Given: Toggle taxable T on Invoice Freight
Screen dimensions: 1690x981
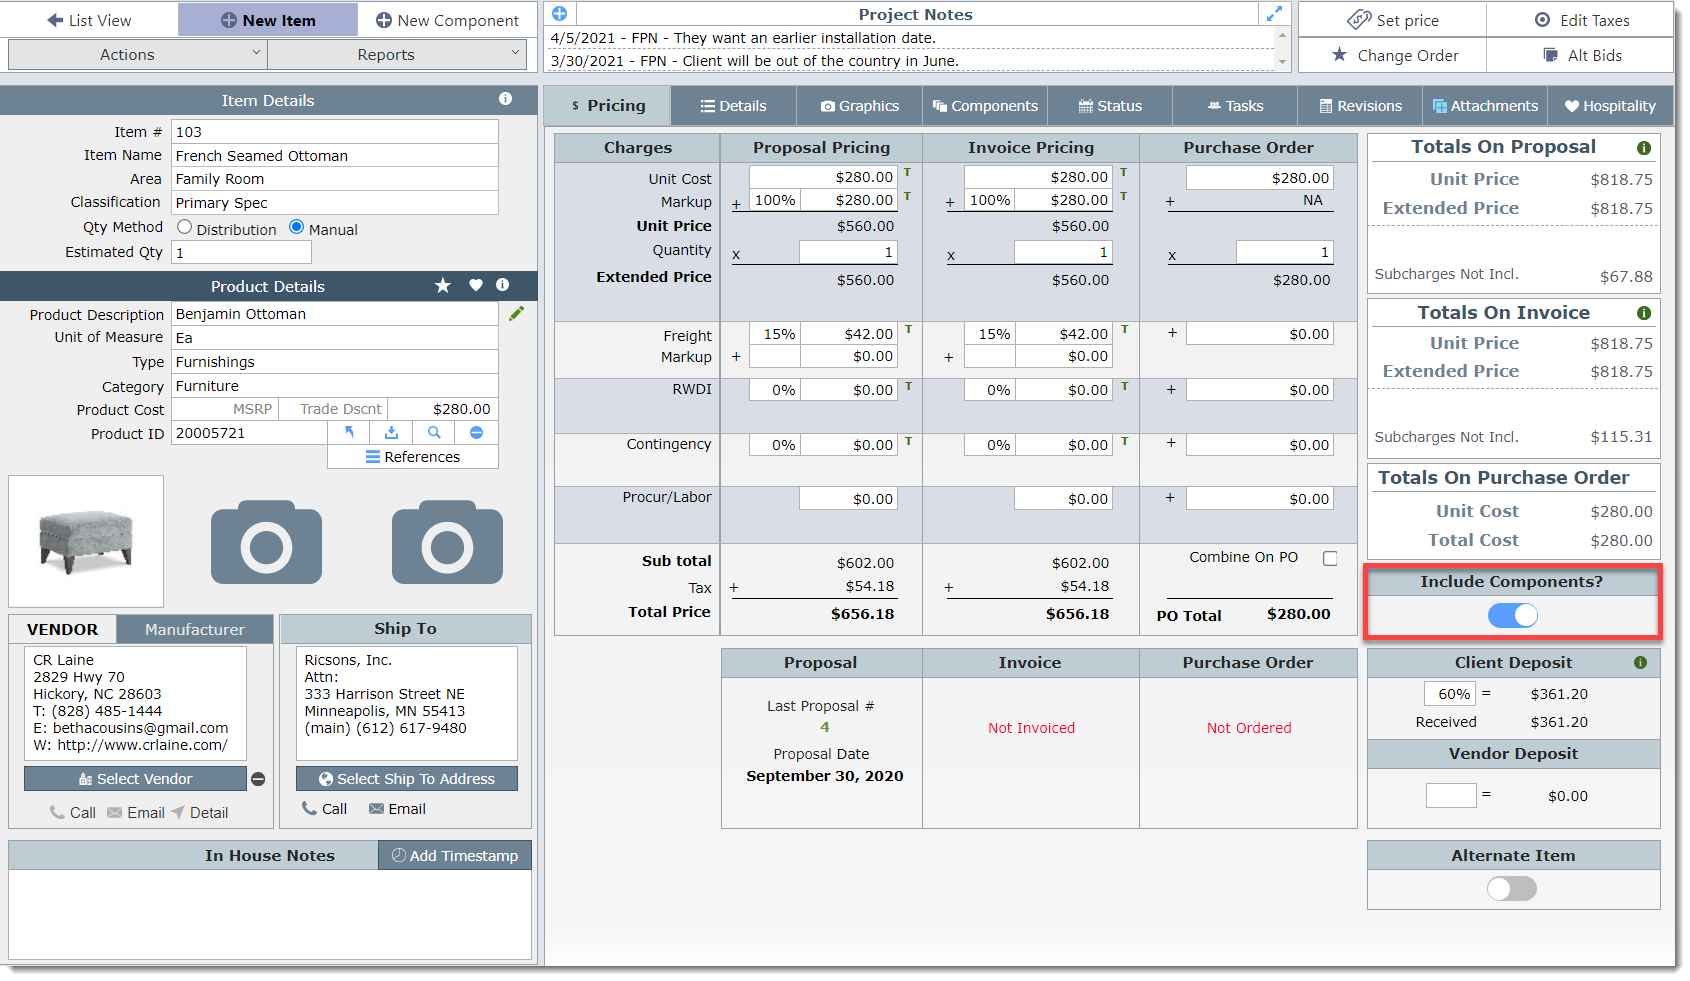Looking at the screenshot, I should pos(1124,329).
